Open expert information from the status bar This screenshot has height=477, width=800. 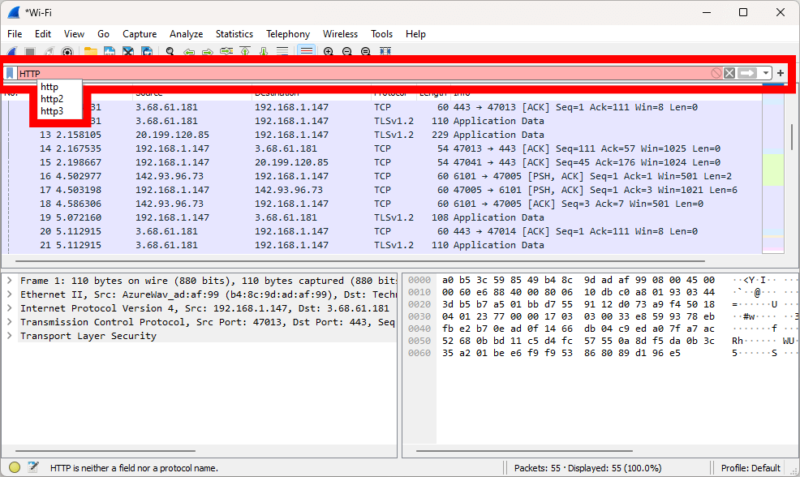pos(14,467)
